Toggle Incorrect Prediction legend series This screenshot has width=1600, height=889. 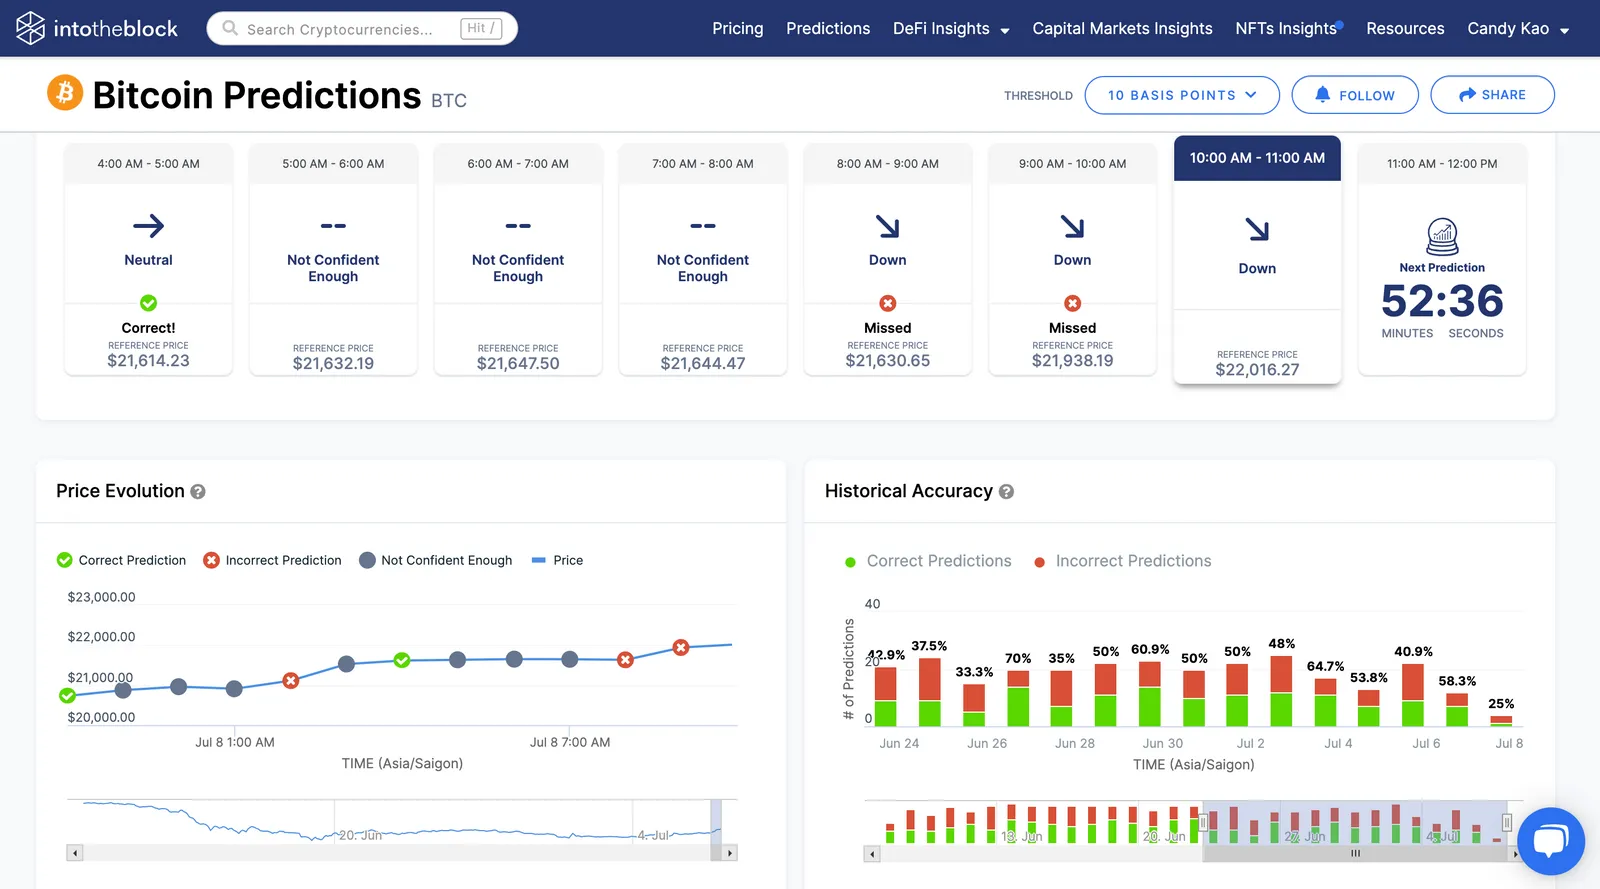272,560
